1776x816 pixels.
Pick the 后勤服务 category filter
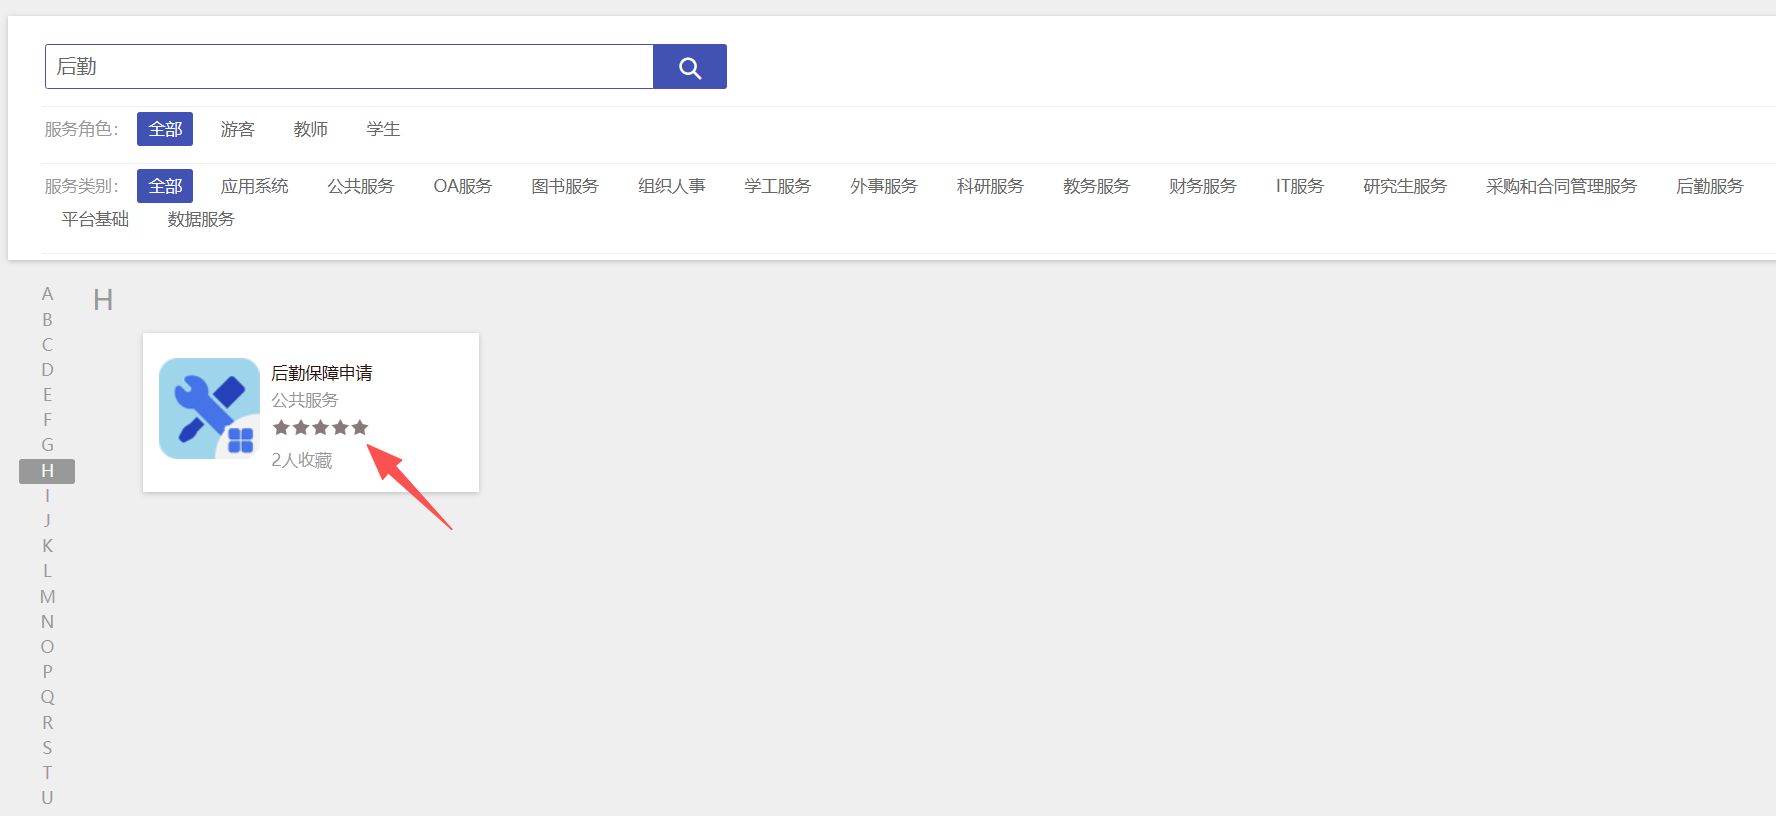(x=1710, y=186)
